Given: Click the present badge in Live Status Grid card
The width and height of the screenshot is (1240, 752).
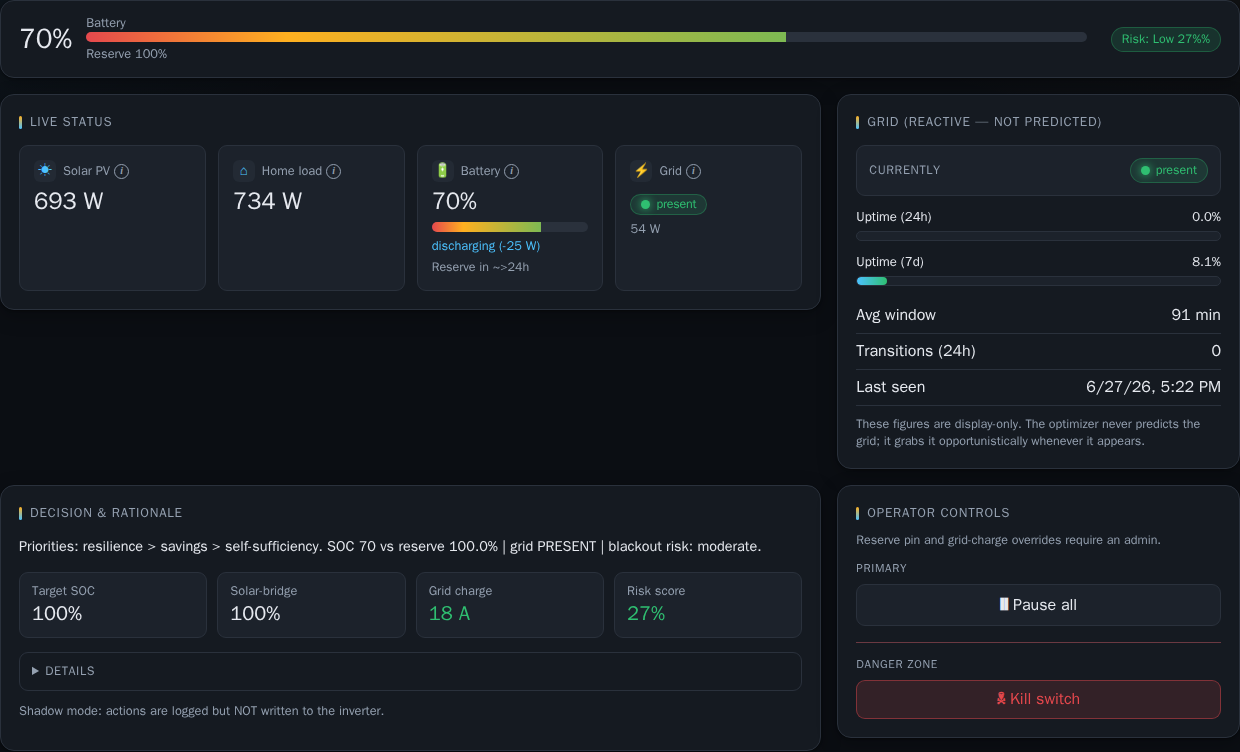Looking at the screenshot, I should (668, 204).
